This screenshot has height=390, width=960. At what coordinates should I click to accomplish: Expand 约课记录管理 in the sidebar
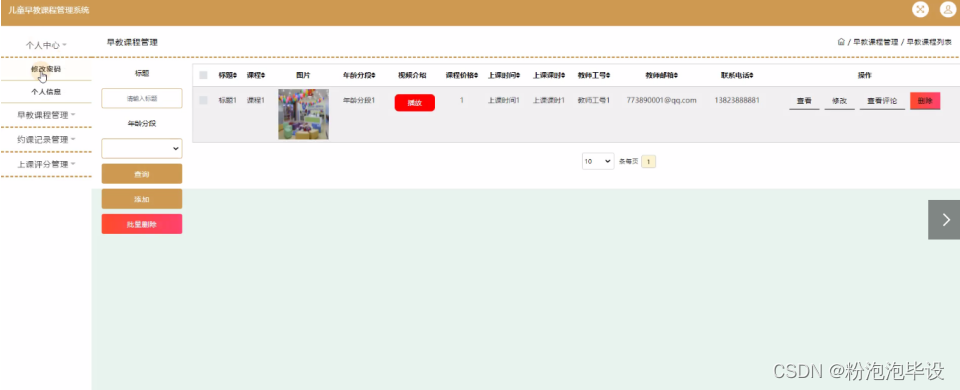coord(46,140)
